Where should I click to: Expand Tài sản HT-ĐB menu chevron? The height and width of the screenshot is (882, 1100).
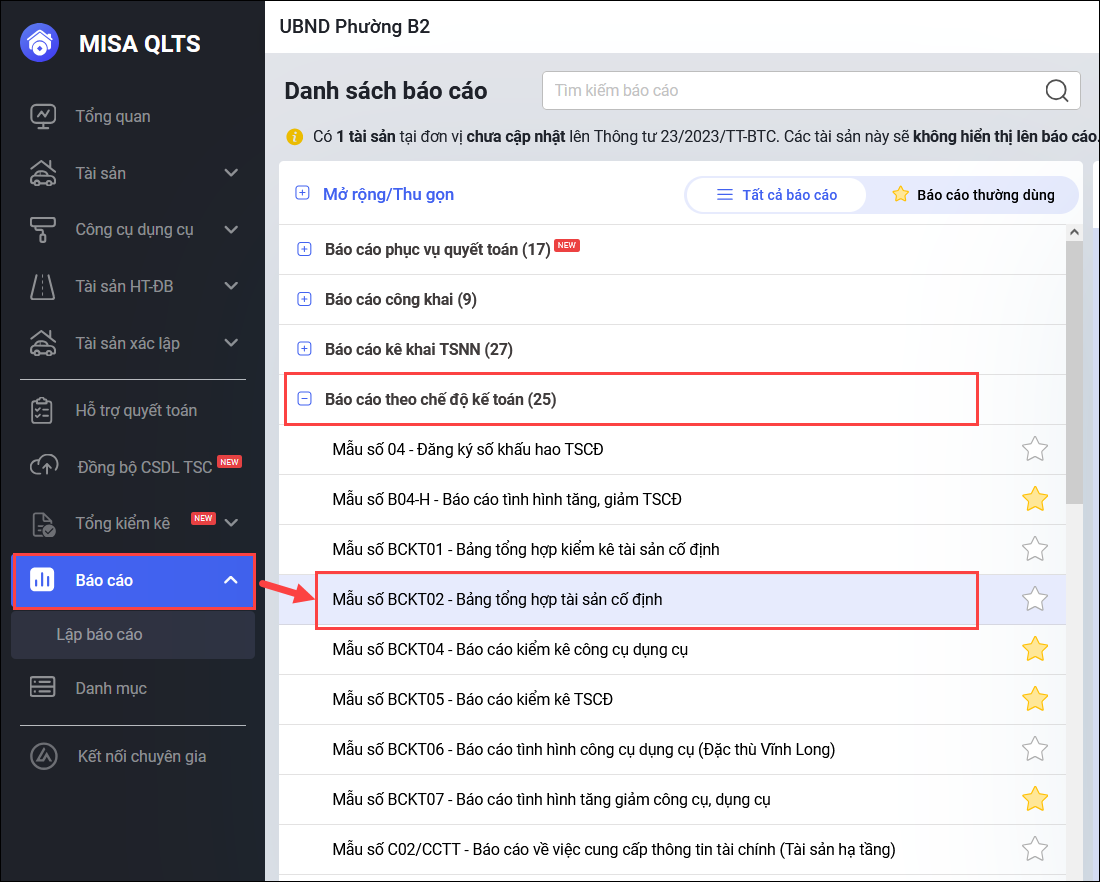point(231,286)
